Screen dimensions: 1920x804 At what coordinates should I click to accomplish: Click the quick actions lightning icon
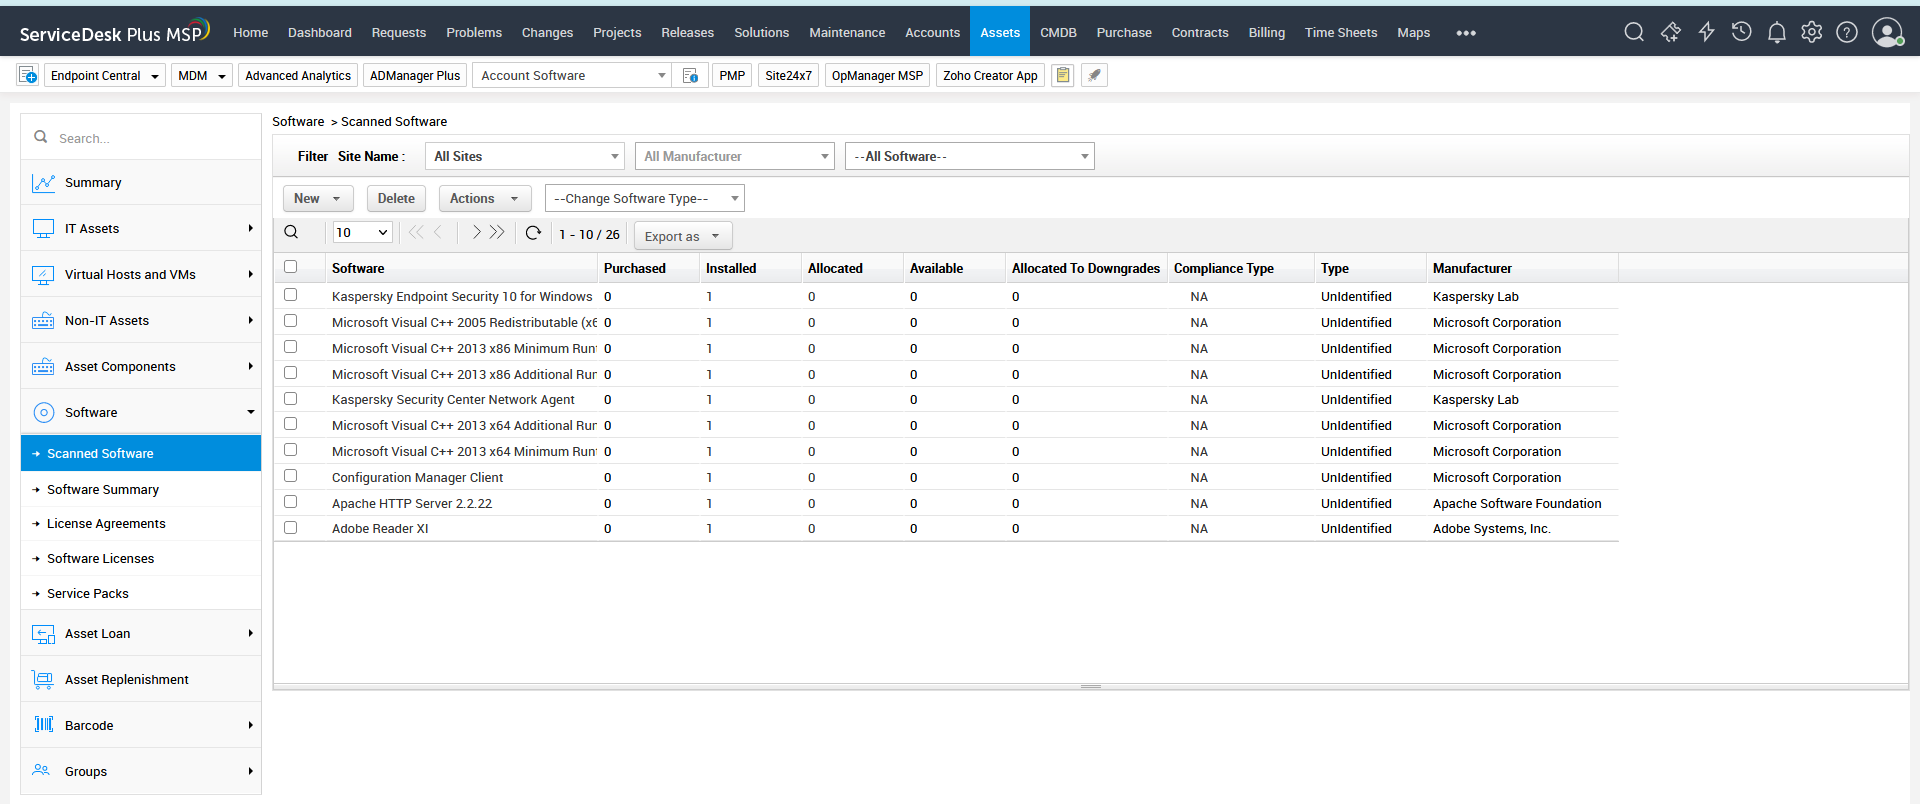[1706, 32]
